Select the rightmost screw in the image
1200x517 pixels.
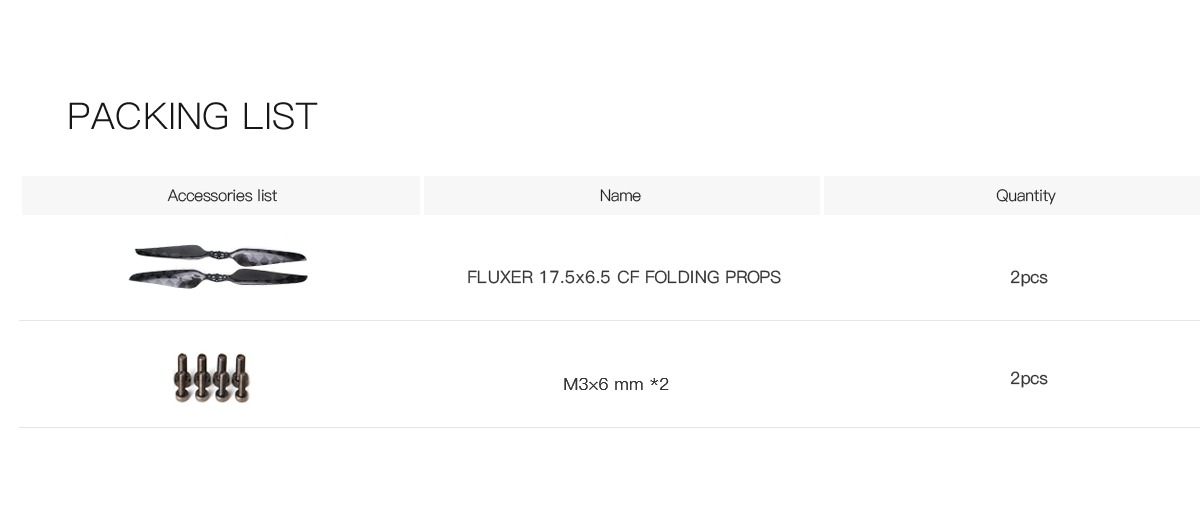tap(241, 377)
